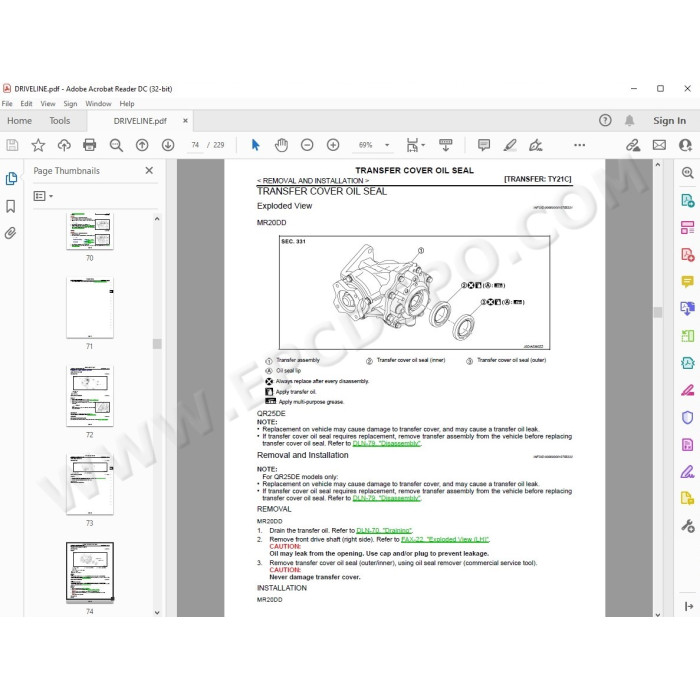Screen dimensions: 700x700
Task: Open thumbnail options dropdown menu
Action: pos(43,196)
